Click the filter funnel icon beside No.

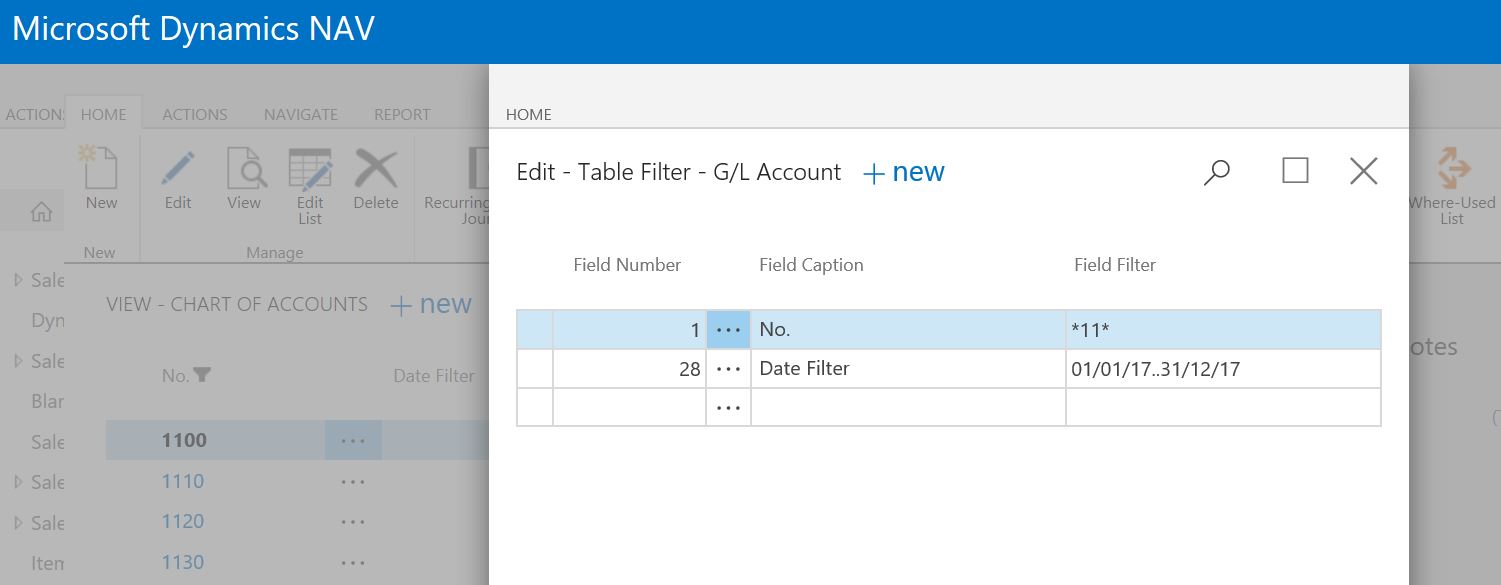[202, 376]
